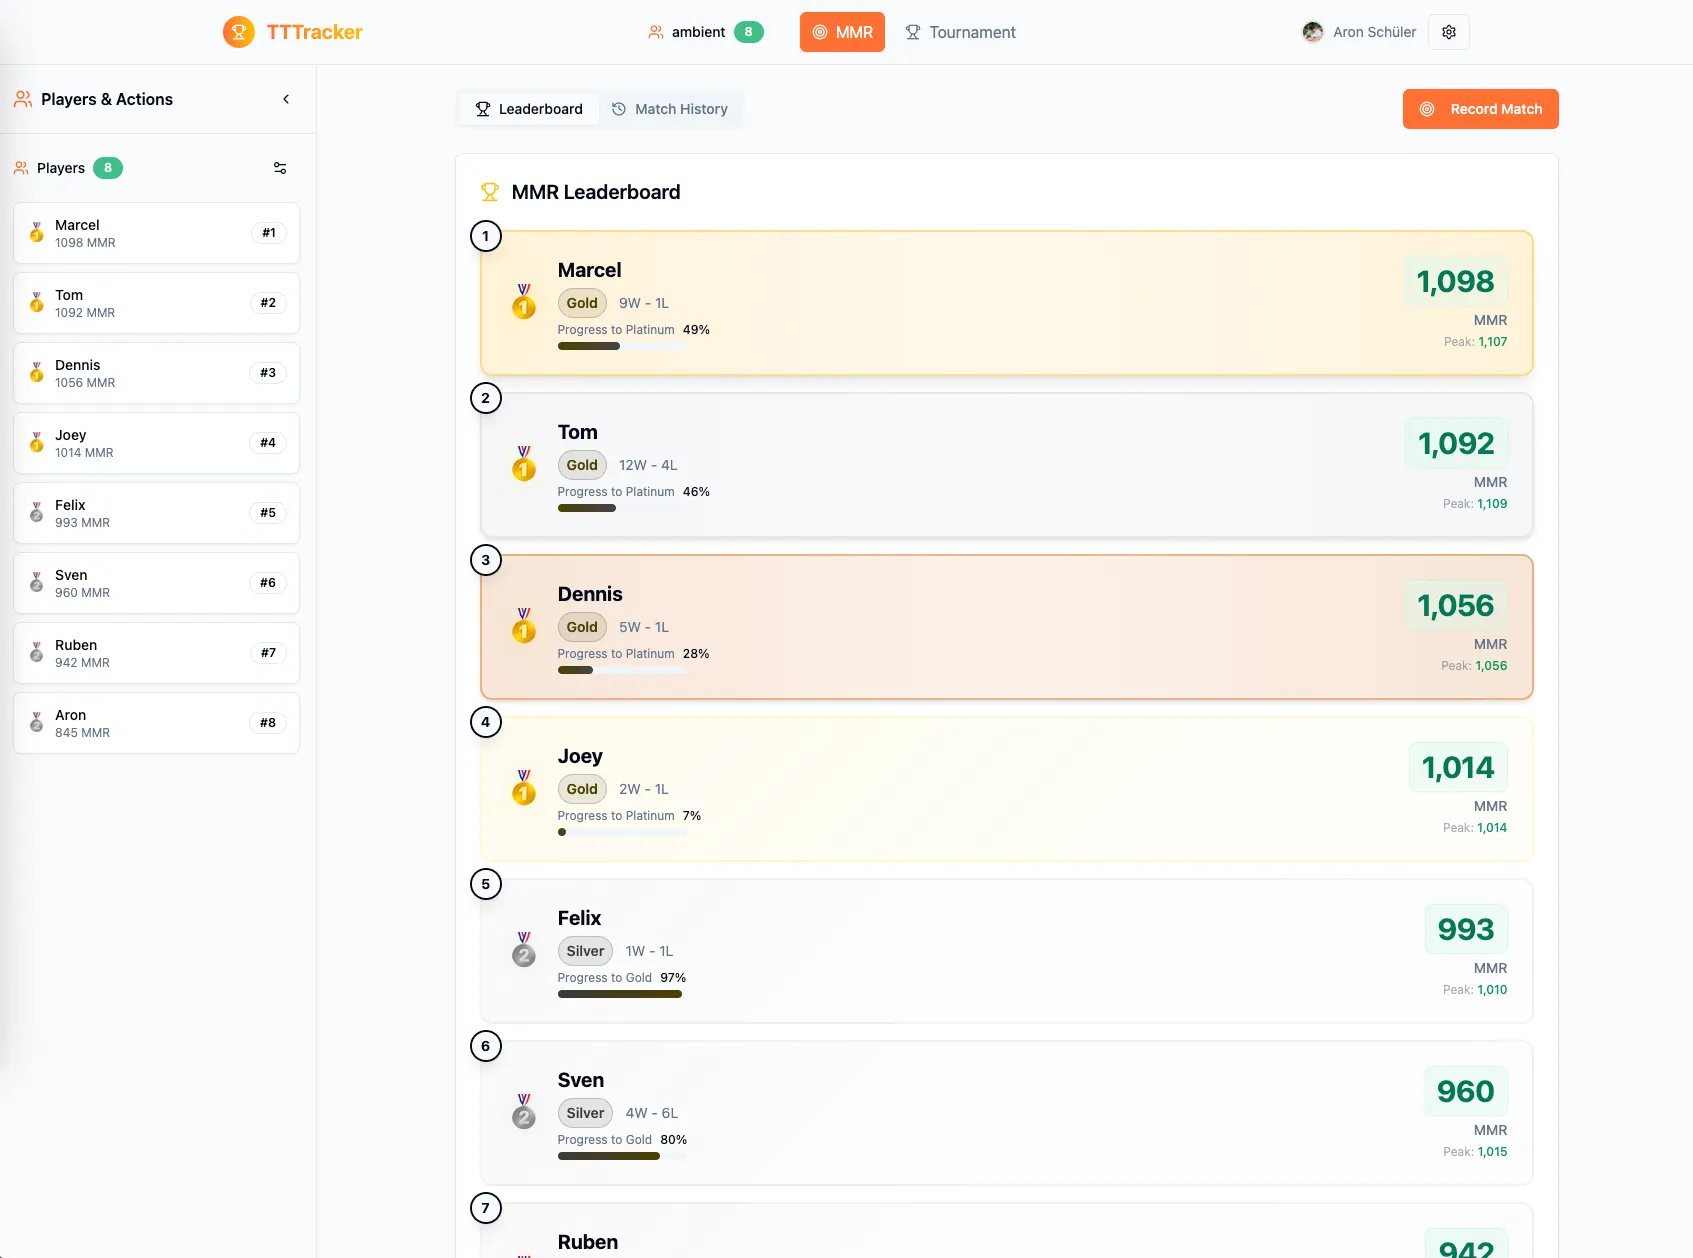The height and width of the screenshot is (1258, 1693).
Task: Switch to the Match History tab
Action: coord(671,109)
